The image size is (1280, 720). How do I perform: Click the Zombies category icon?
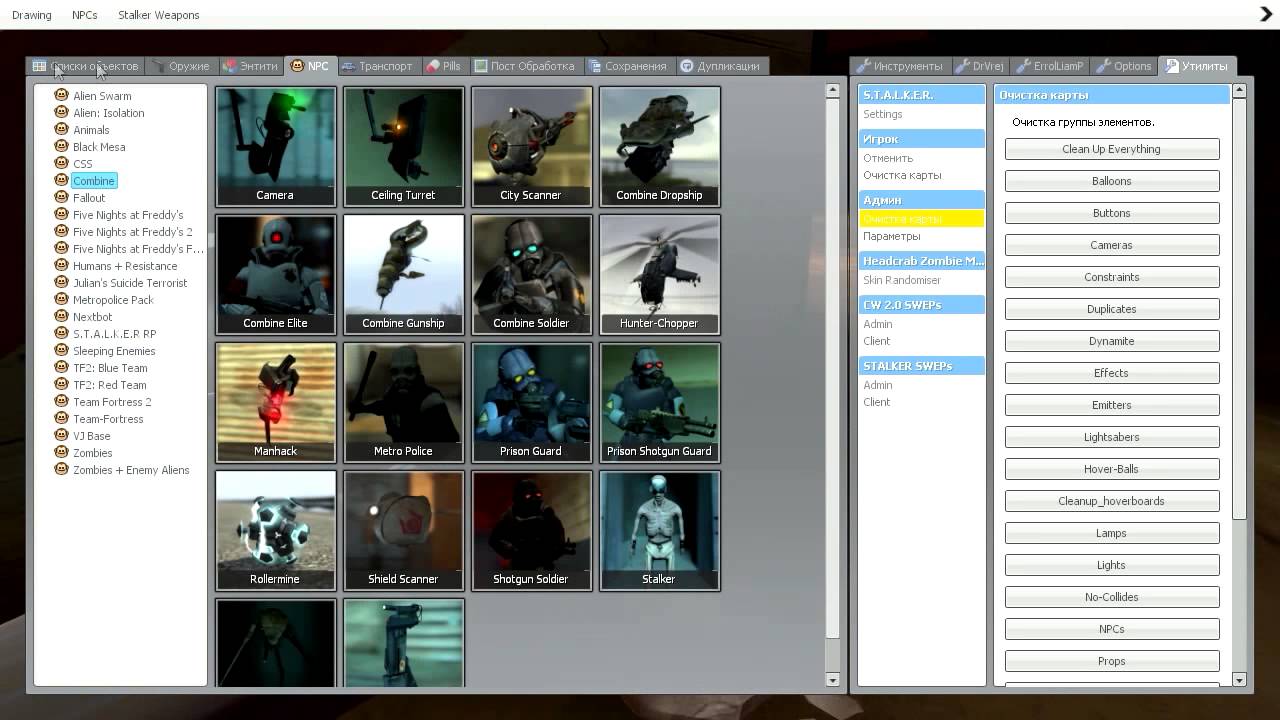[x=62, y=453]
